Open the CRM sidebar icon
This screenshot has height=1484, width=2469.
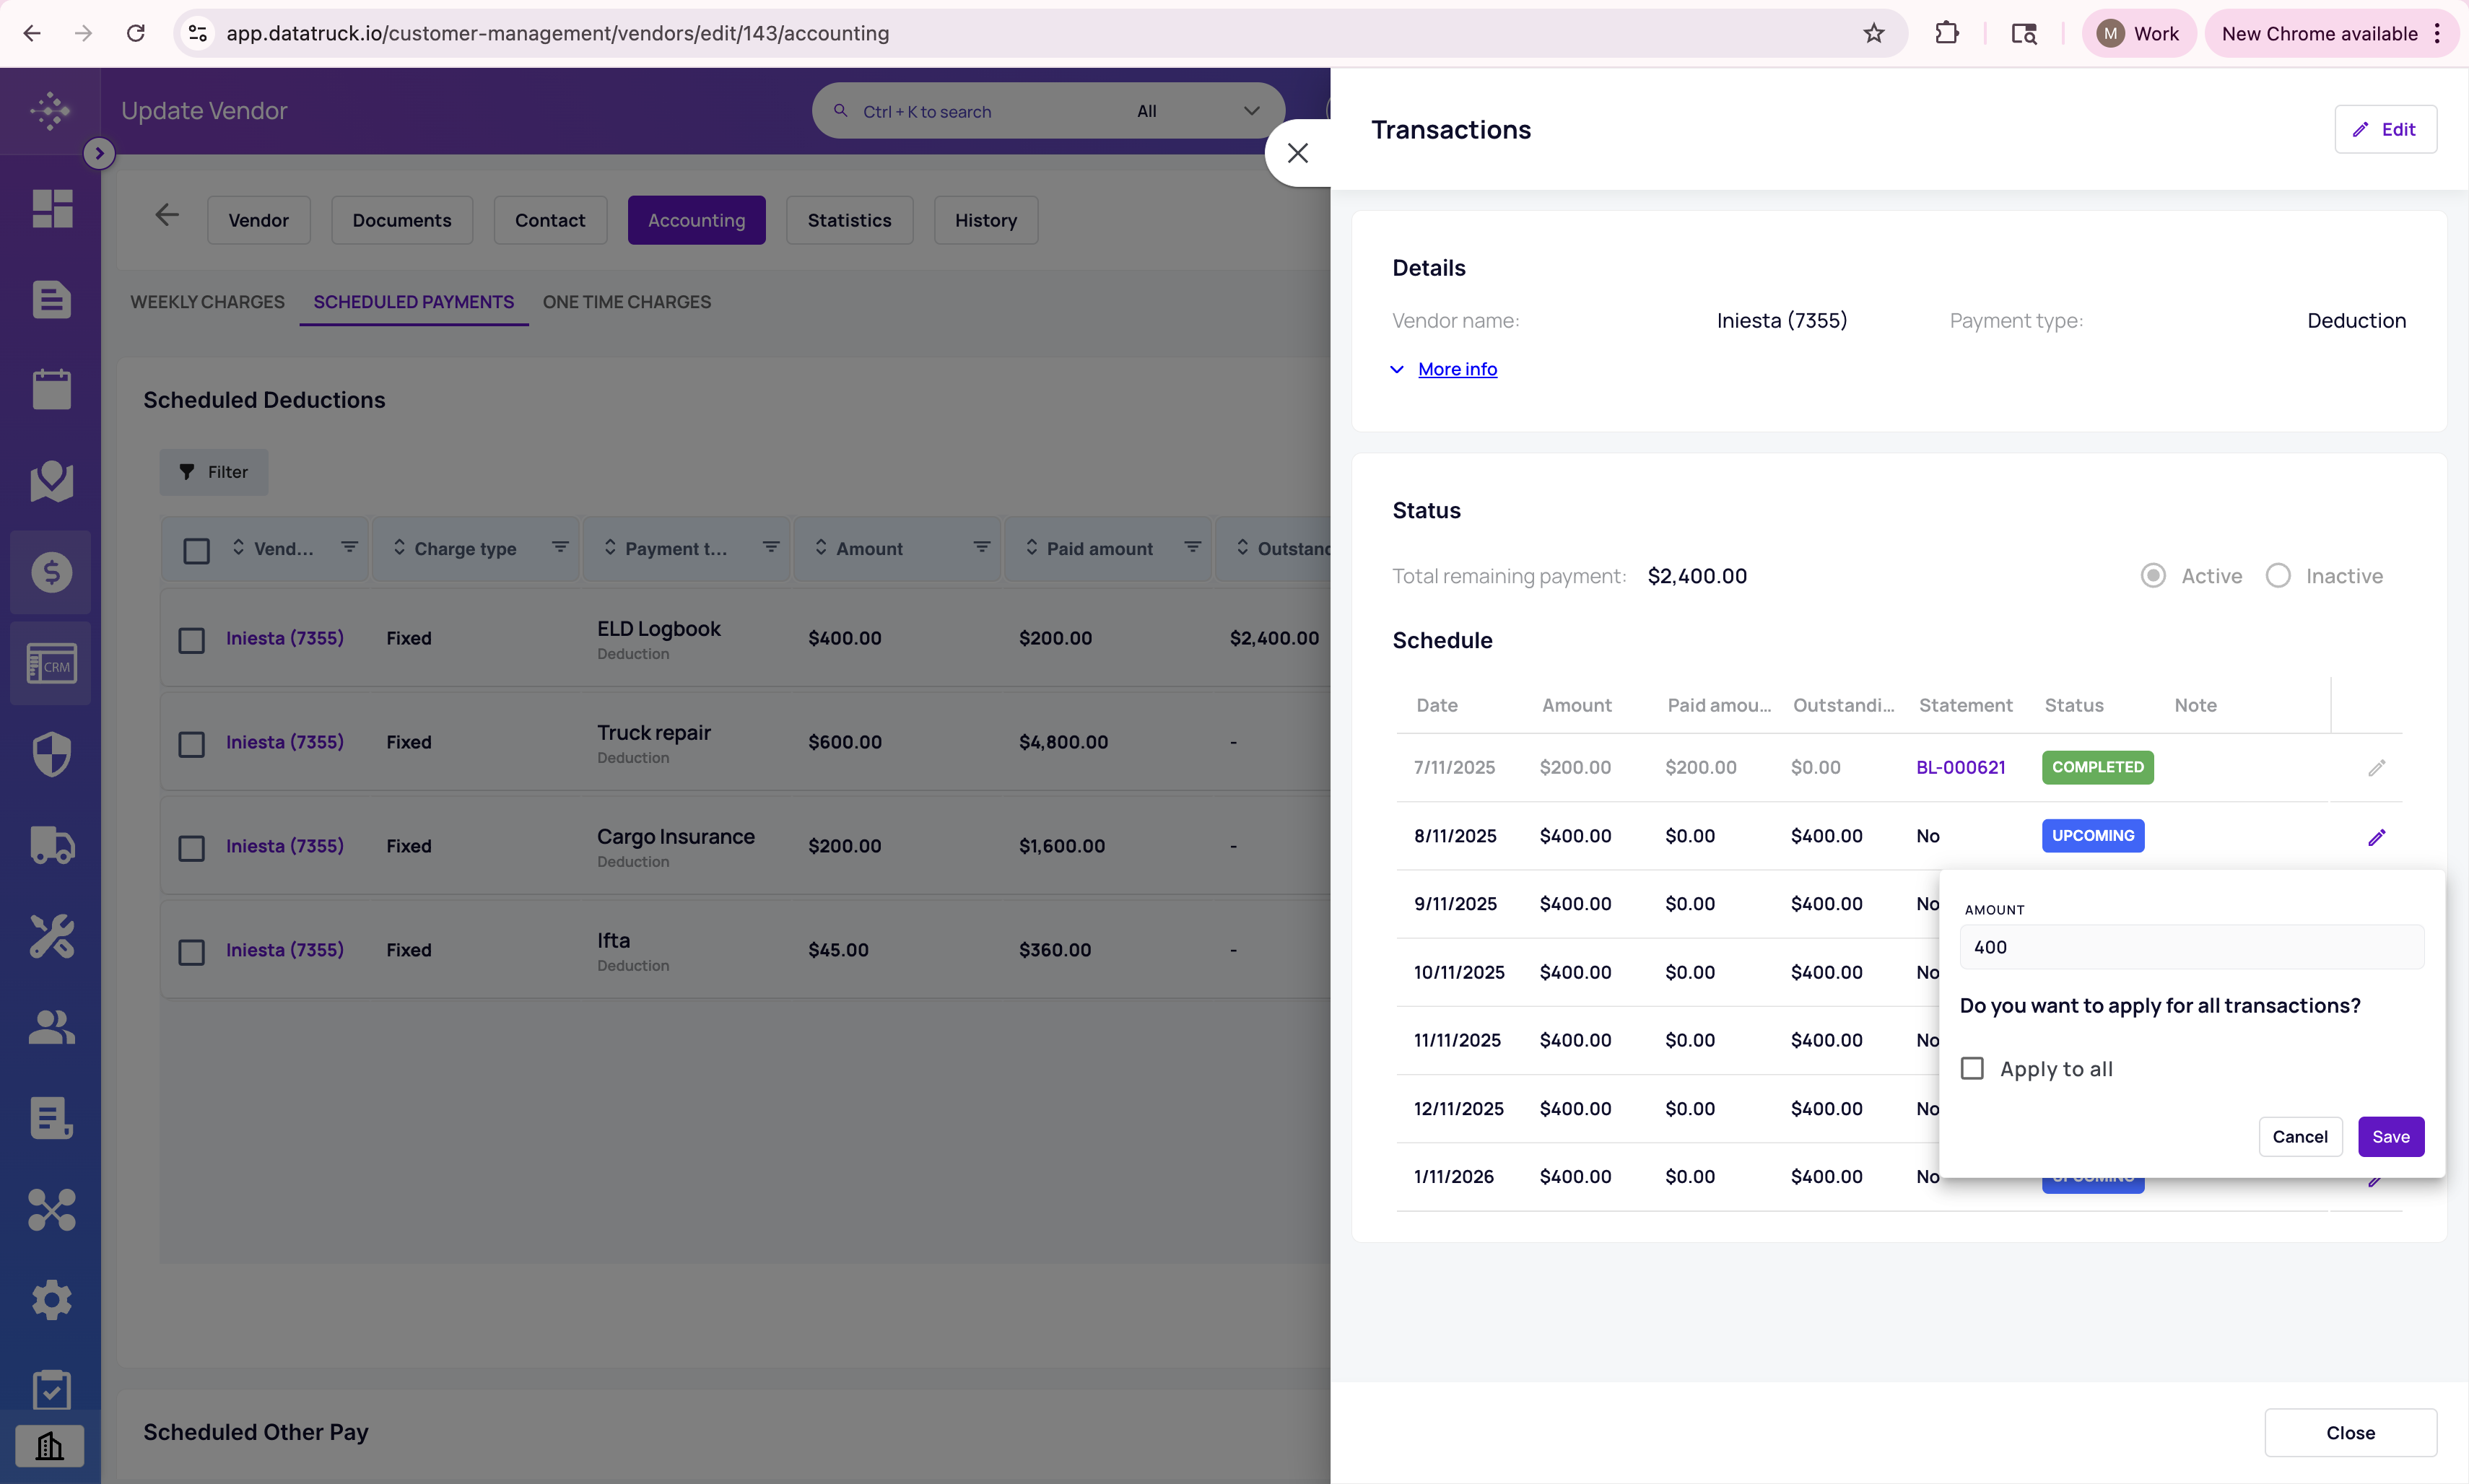pos(51,663)
